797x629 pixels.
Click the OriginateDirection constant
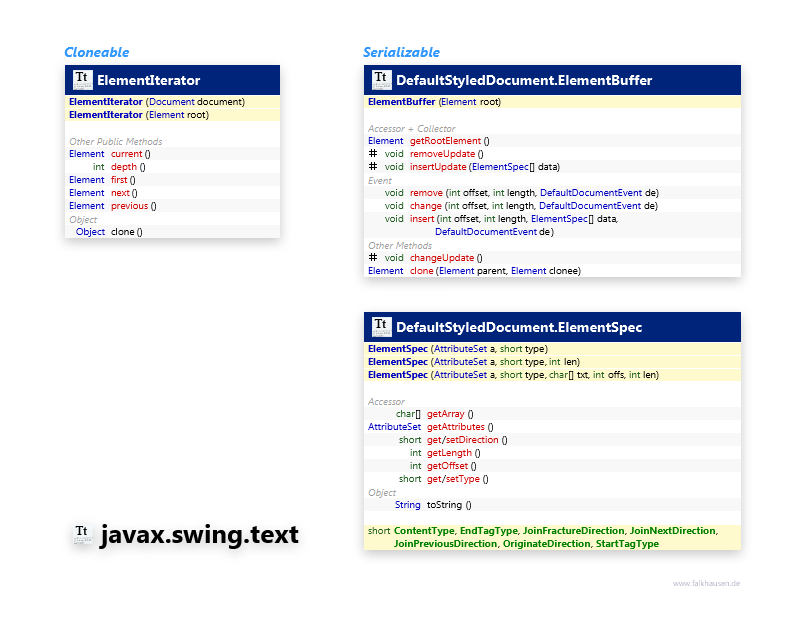click(546, 544)
